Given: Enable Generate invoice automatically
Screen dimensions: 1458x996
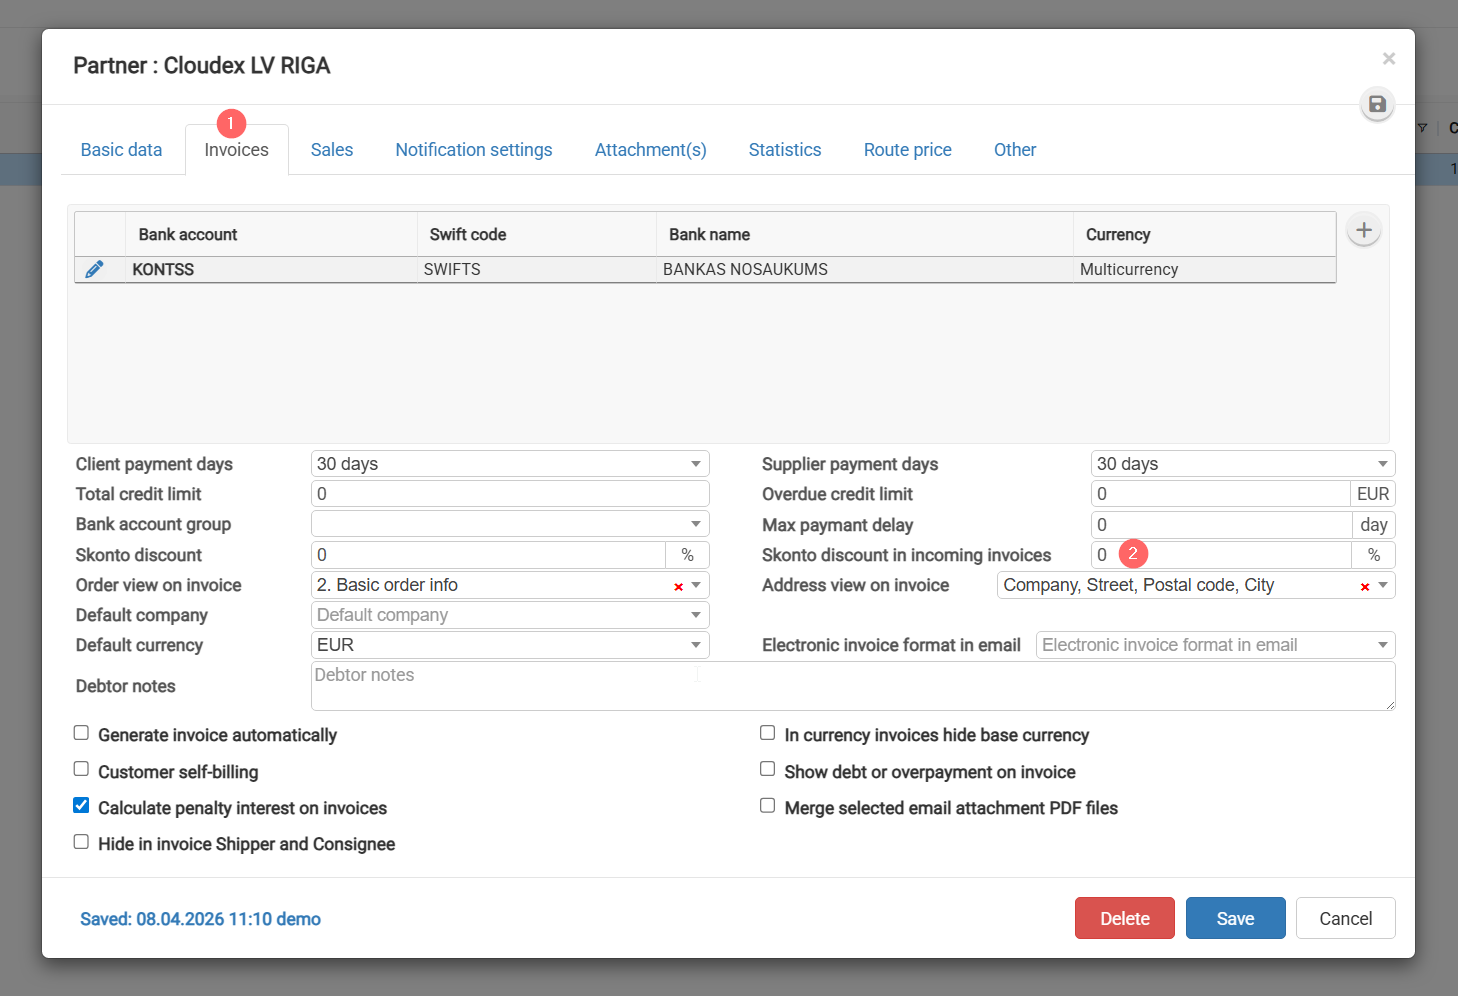Looking at the screenshot, I should tap(81, 733).
